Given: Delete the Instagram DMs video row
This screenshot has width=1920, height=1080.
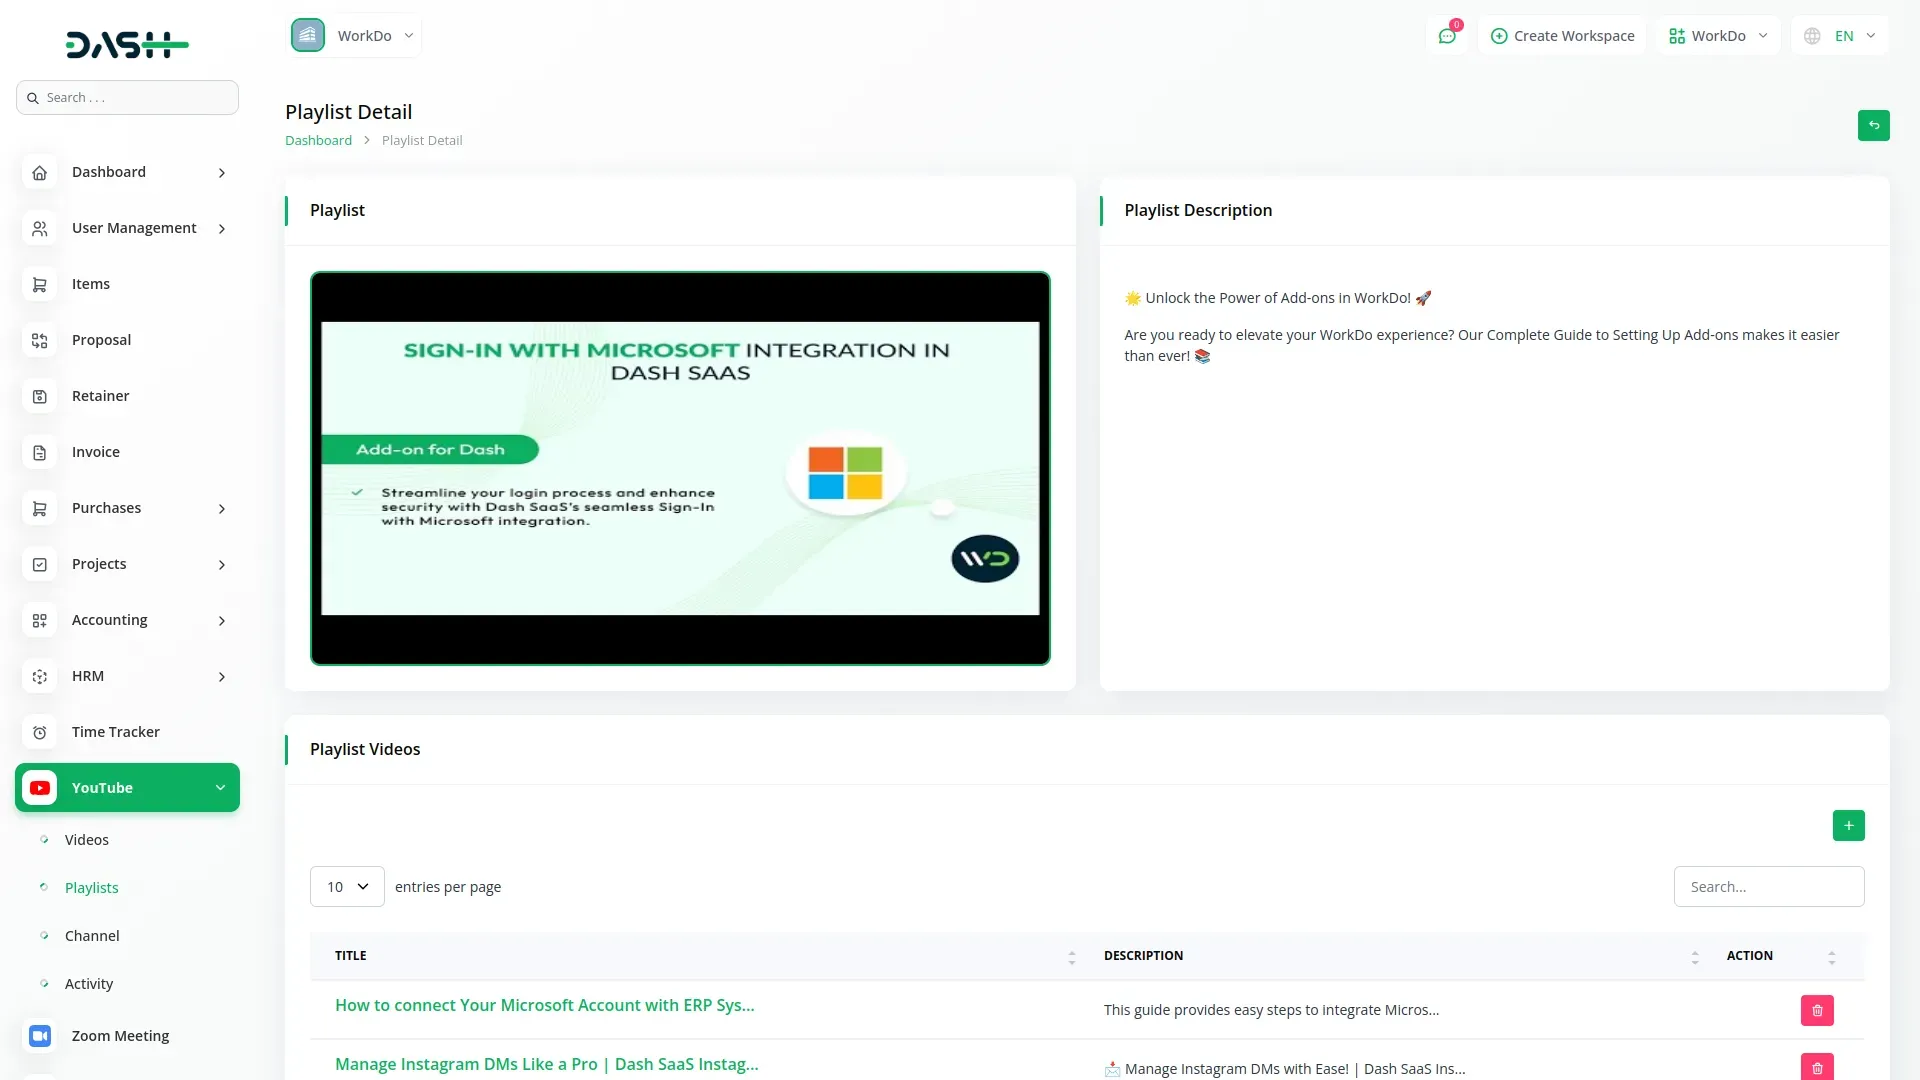Looking at the screenshot, I should [x=1816, y=1067].
